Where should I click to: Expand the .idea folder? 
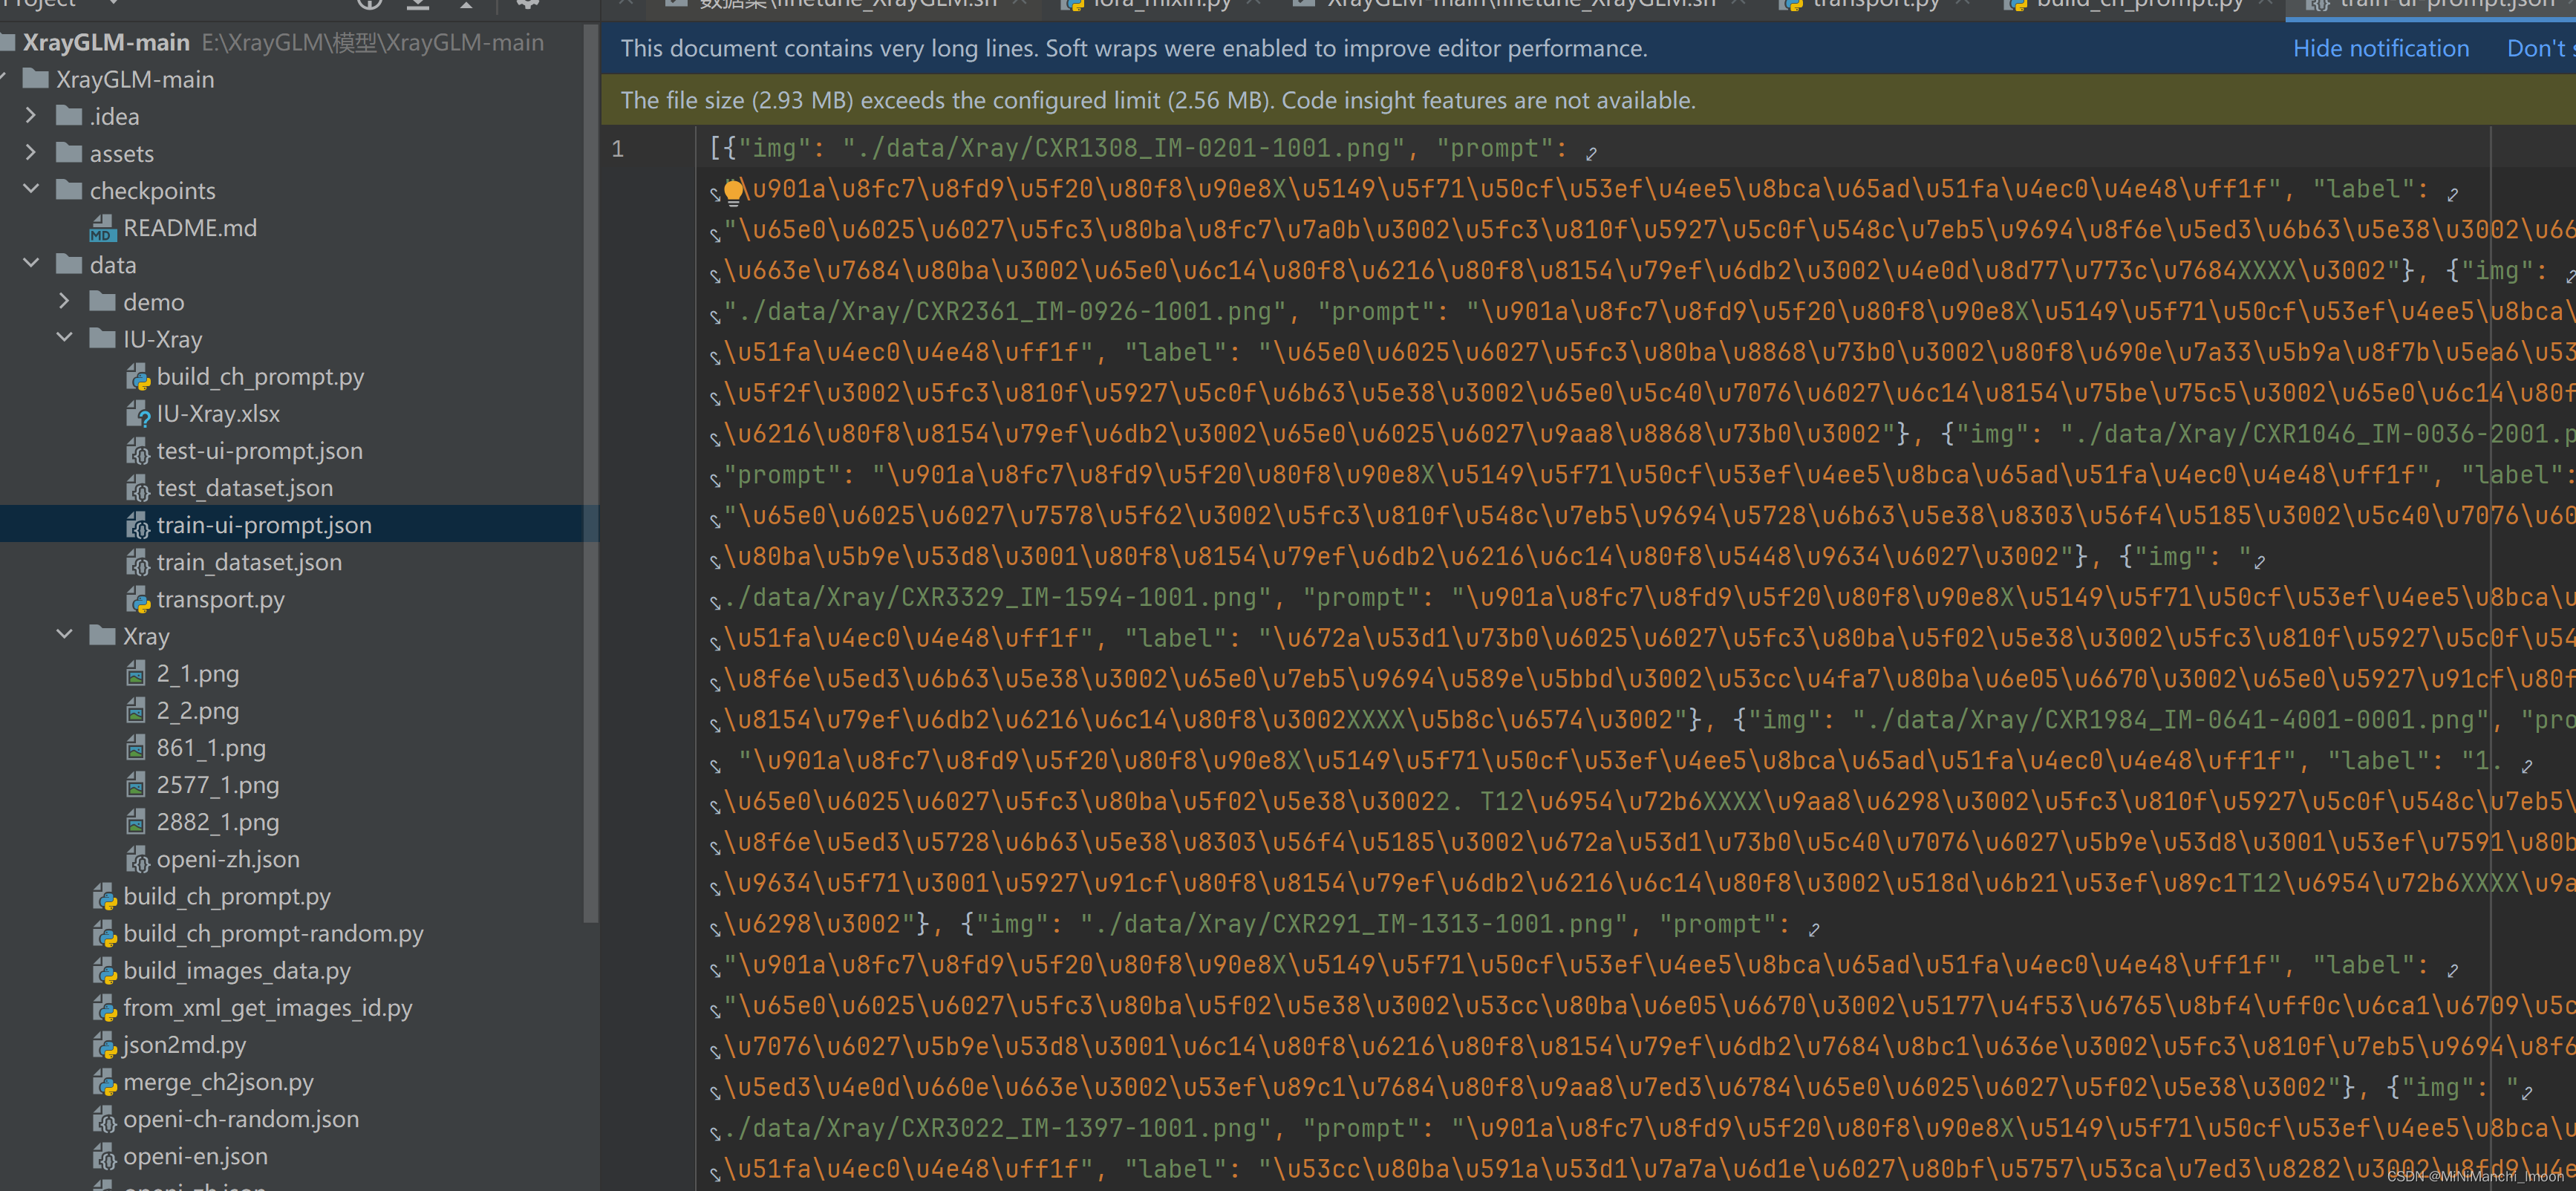click(31, 116)
